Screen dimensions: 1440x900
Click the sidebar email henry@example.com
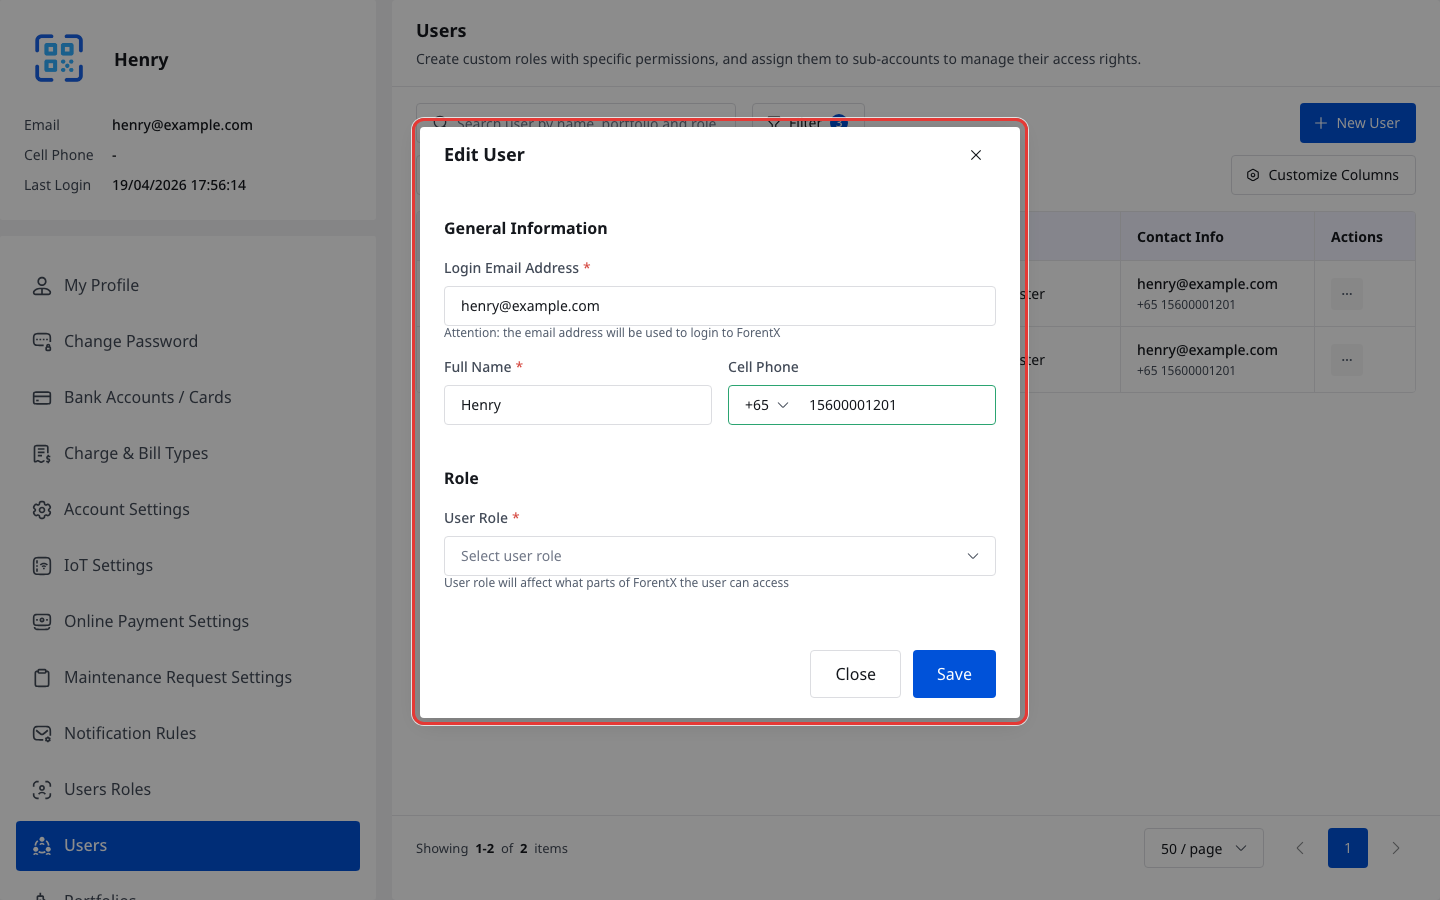tap(182, 125)
